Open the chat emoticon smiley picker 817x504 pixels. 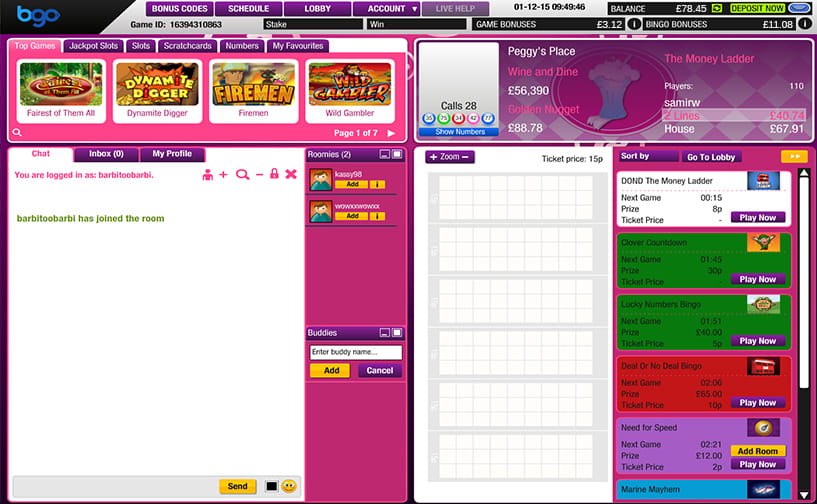click(289, 486)
